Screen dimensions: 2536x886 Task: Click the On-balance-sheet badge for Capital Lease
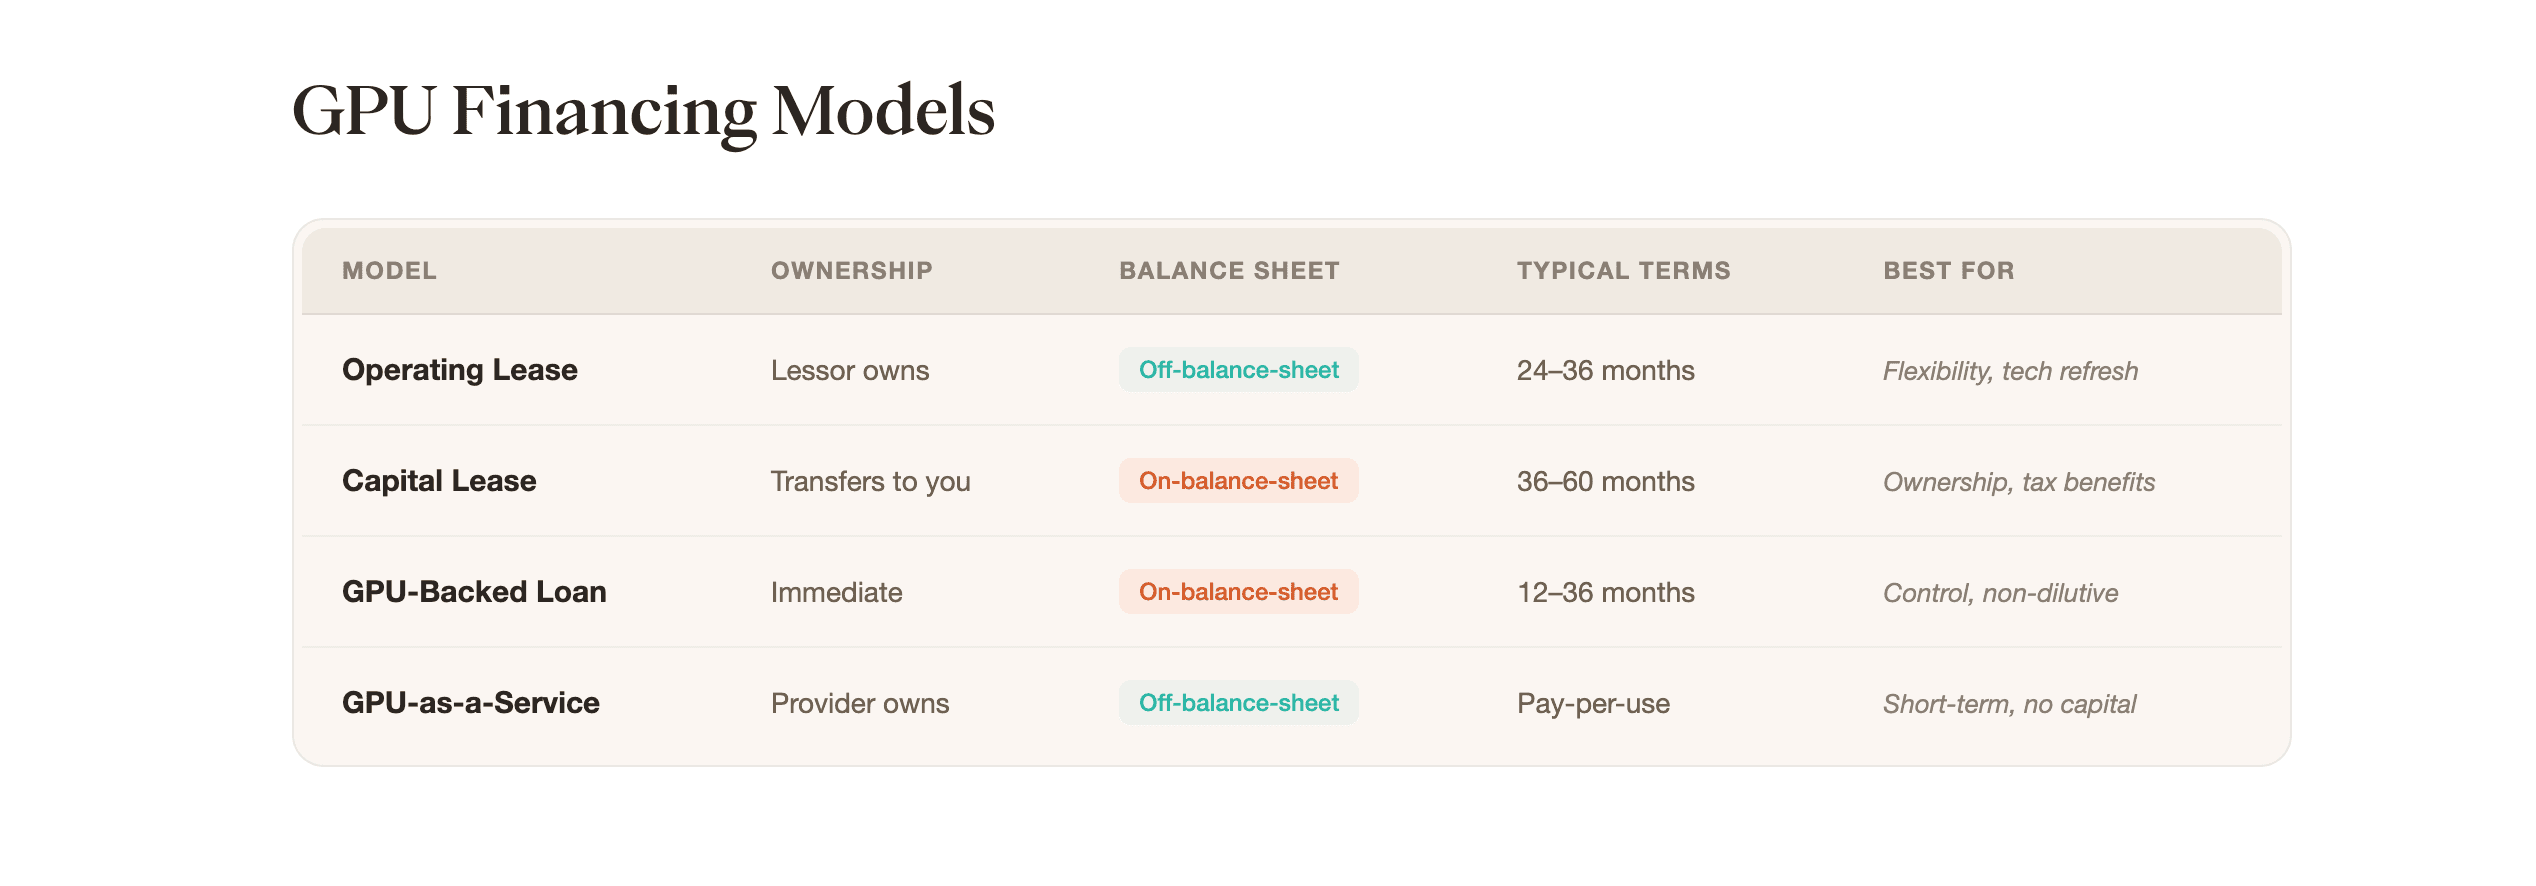(x=1238, y=481)
